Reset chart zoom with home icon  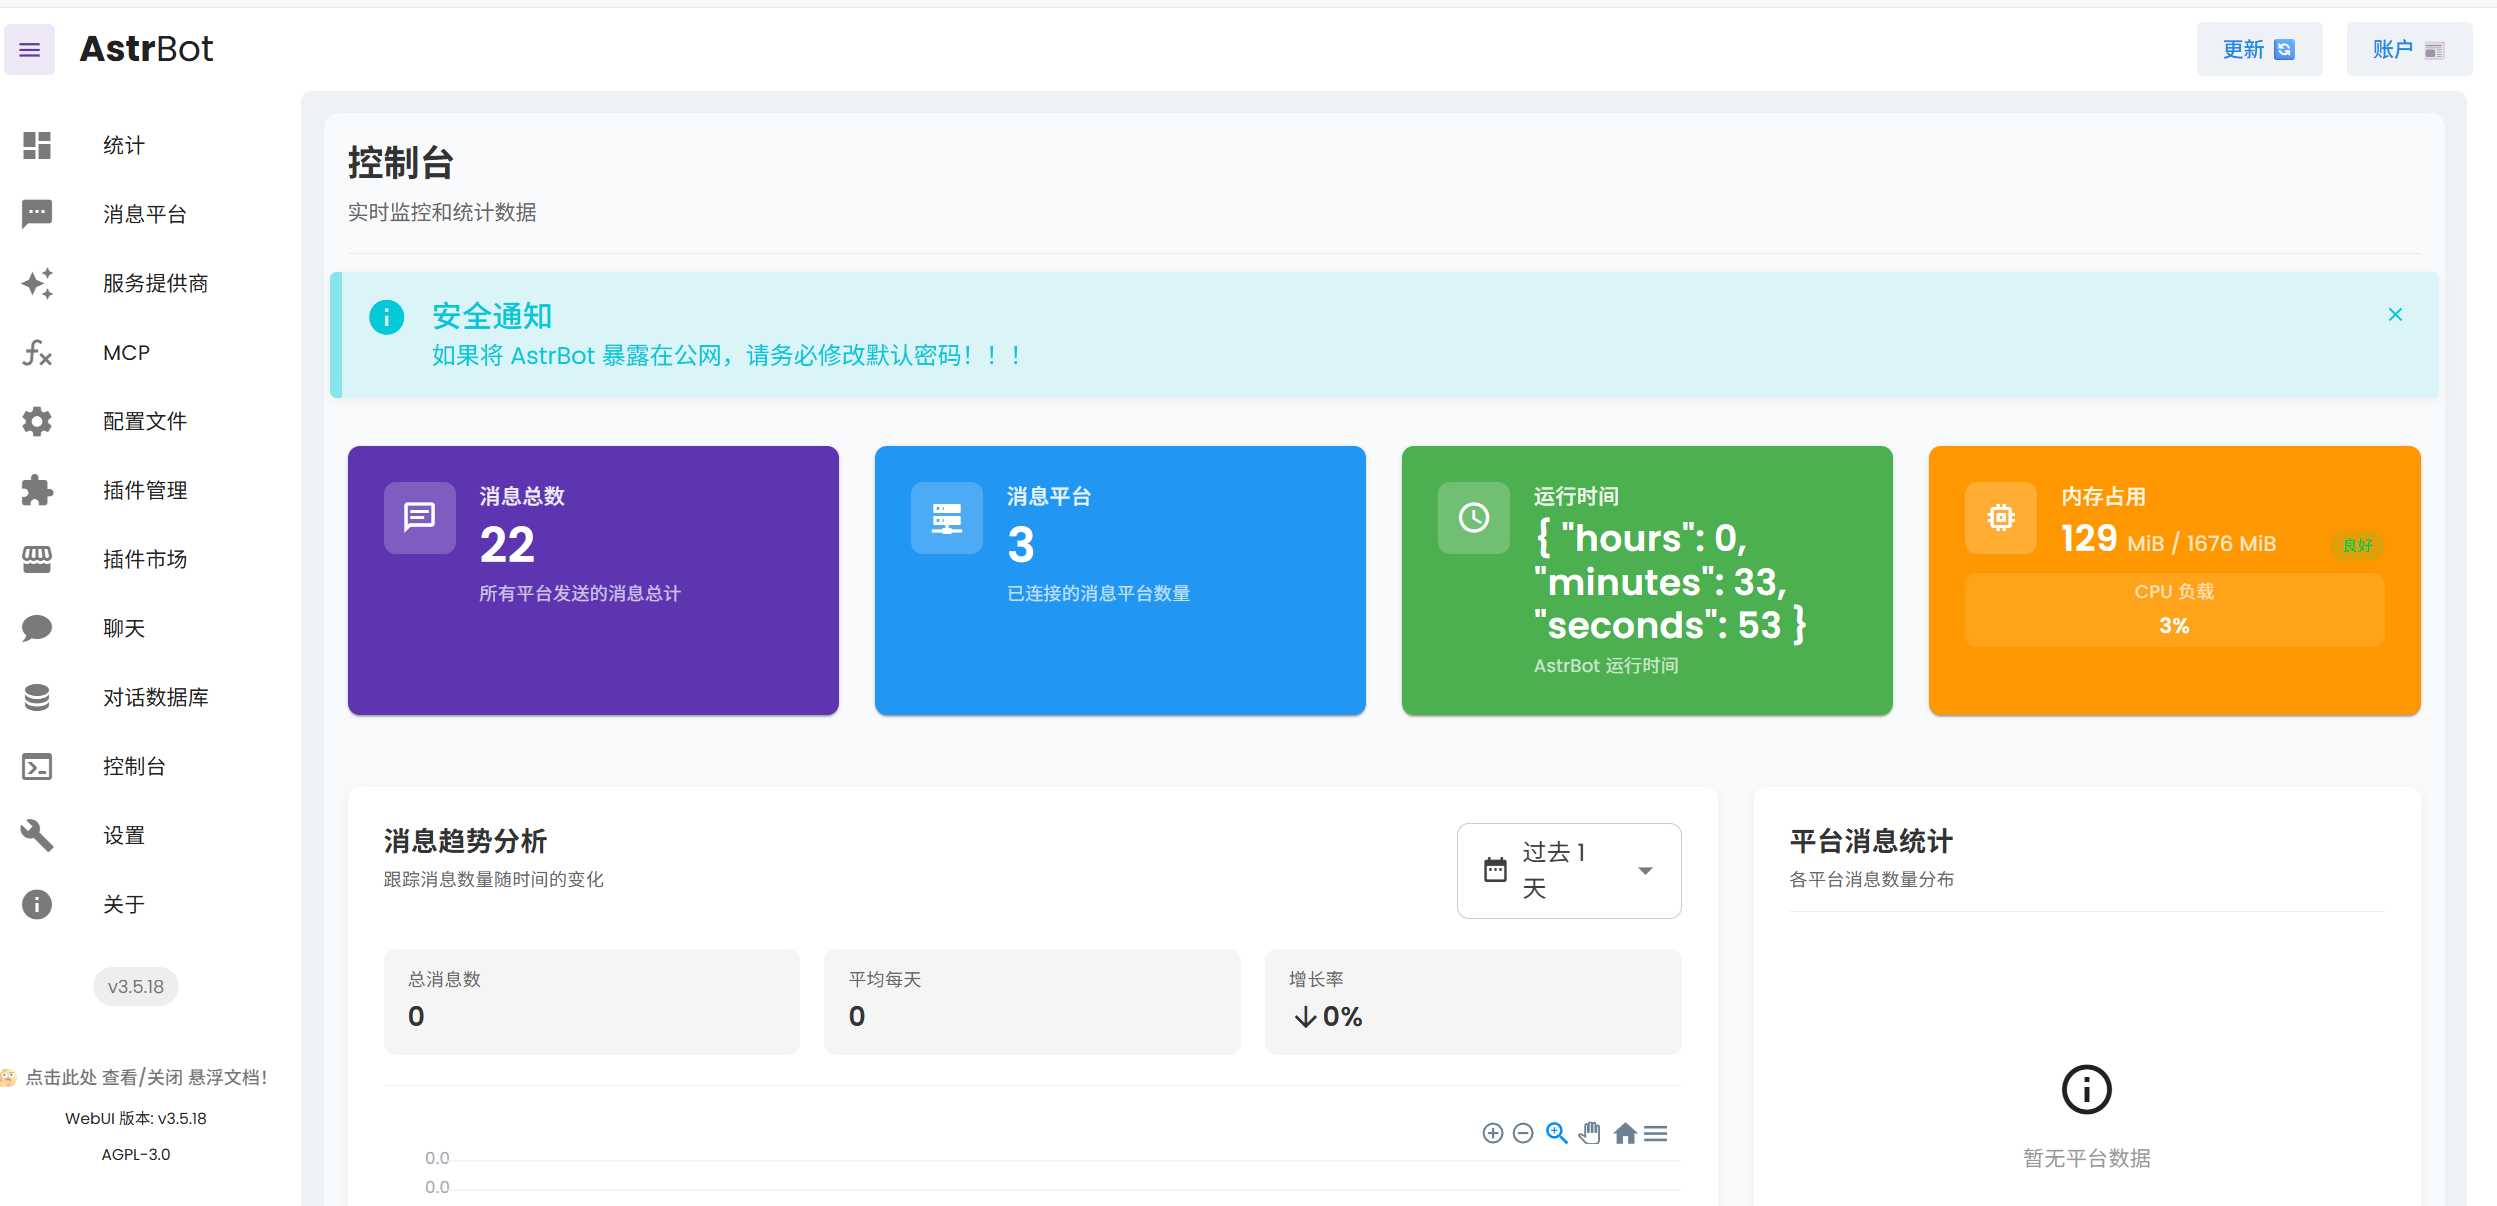coord(1626,1133)
